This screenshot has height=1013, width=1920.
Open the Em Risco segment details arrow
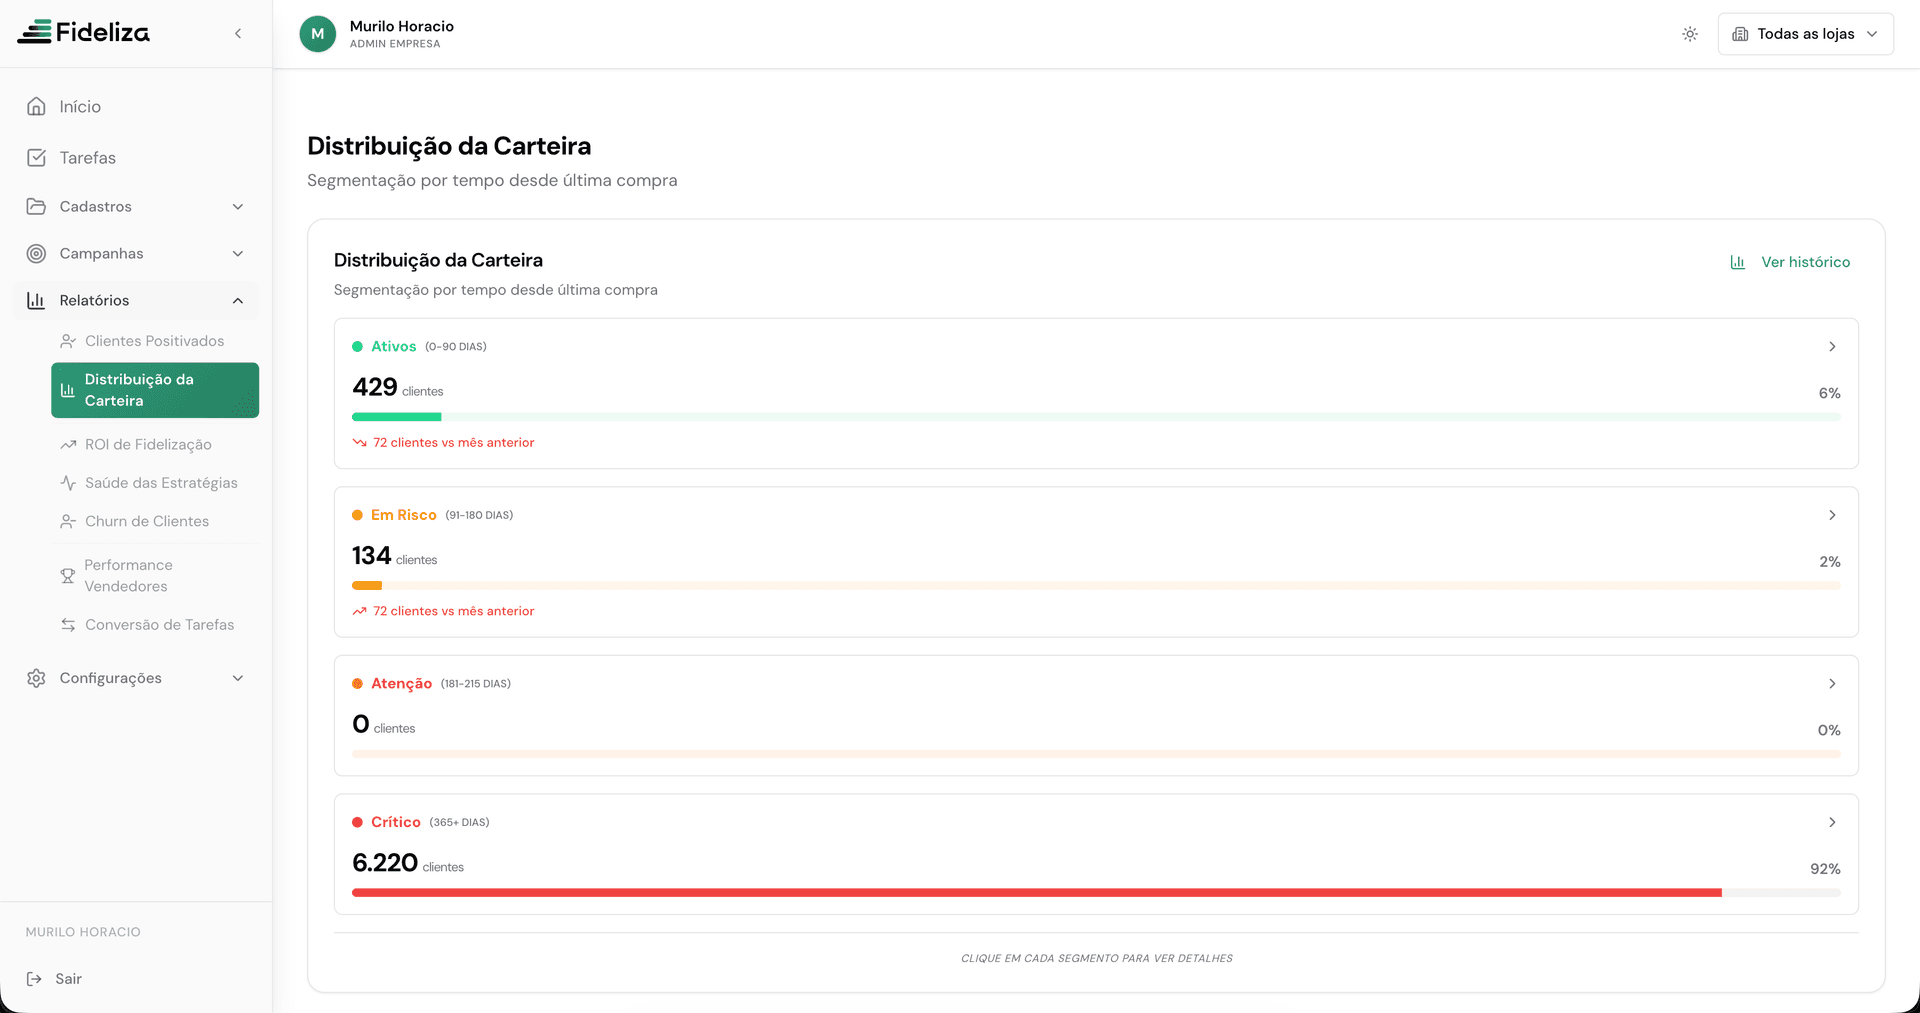[1832, 515]
